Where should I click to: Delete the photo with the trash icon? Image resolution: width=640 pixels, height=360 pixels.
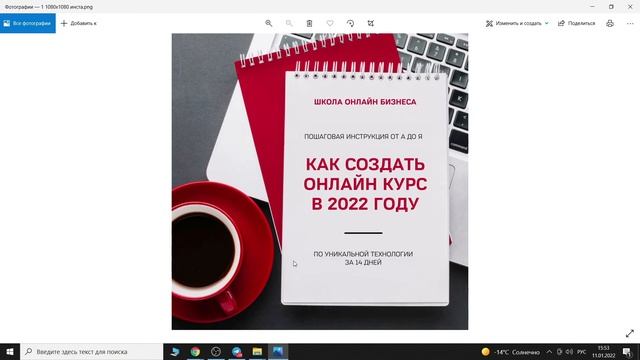[309, 23]
